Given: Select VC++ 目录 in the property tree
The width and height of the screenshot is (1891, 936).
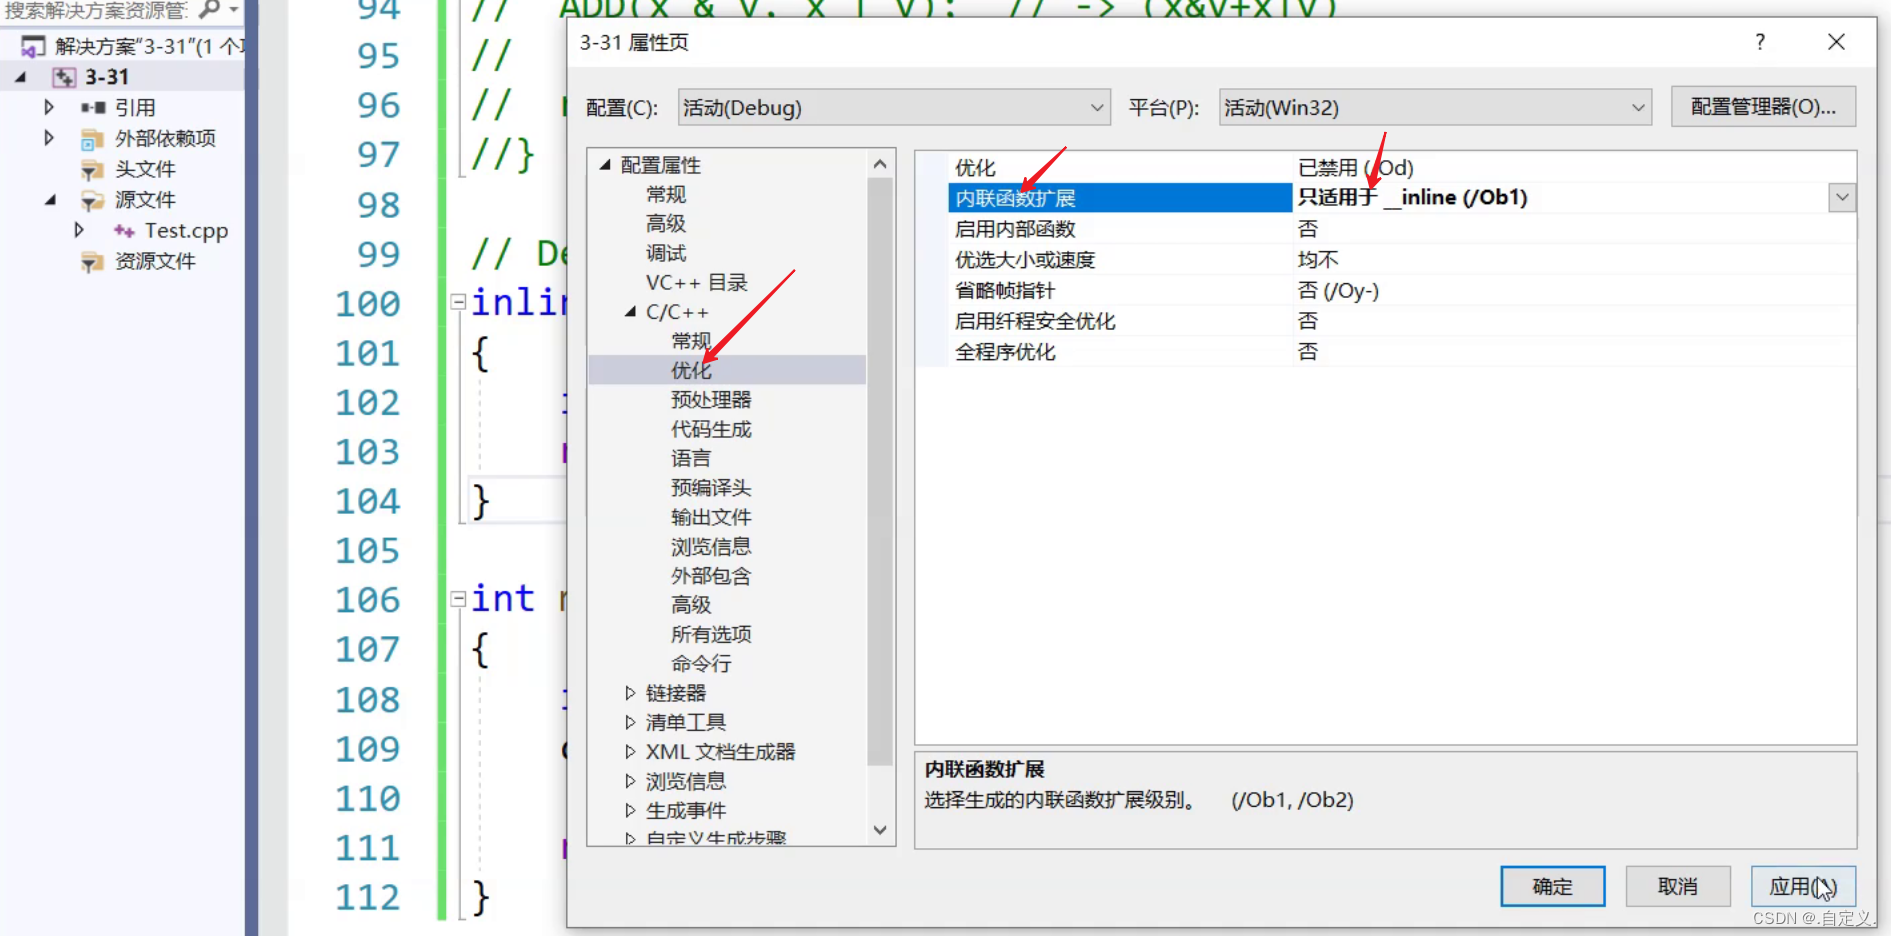Looking at the screenshot, I should pyautogui.click(x=697, y=282).
